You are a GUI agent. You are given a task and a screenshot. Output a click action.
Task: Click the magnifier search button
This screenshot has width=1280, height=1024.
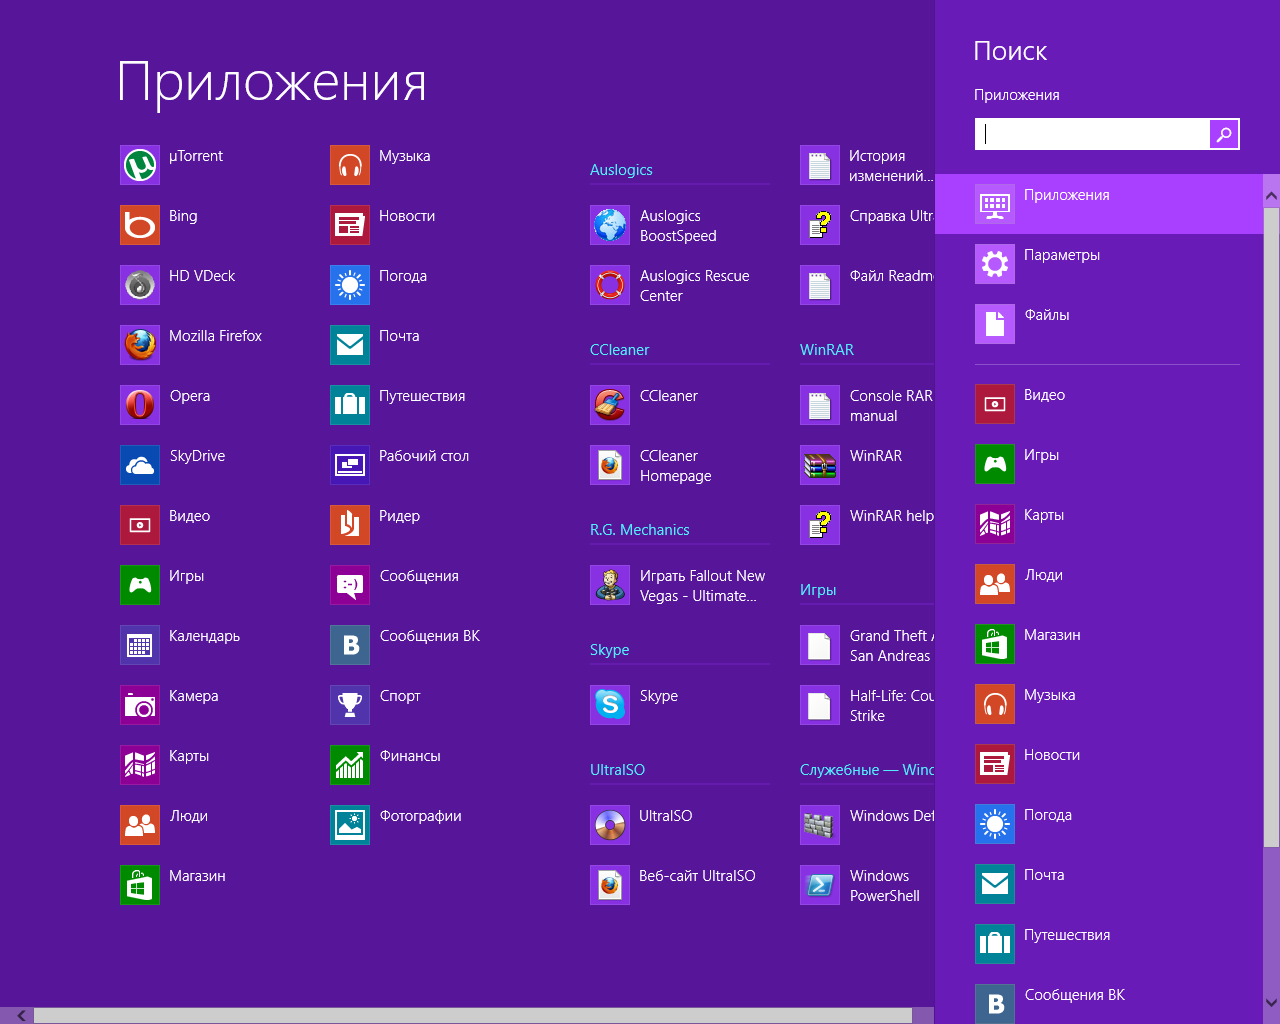coord(1224,134)
